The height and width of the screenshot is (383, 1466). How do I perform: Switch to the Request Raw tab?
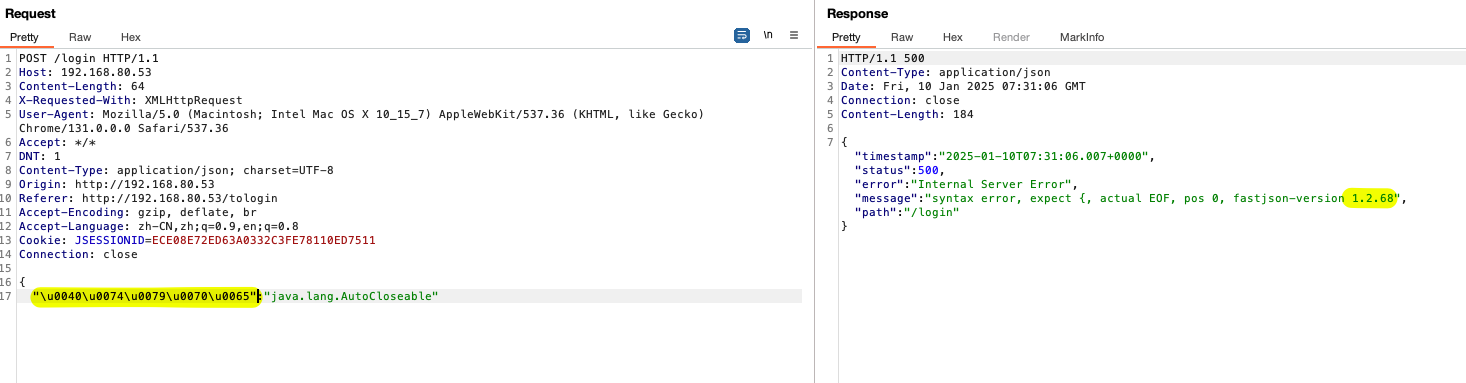click(80, 37)
